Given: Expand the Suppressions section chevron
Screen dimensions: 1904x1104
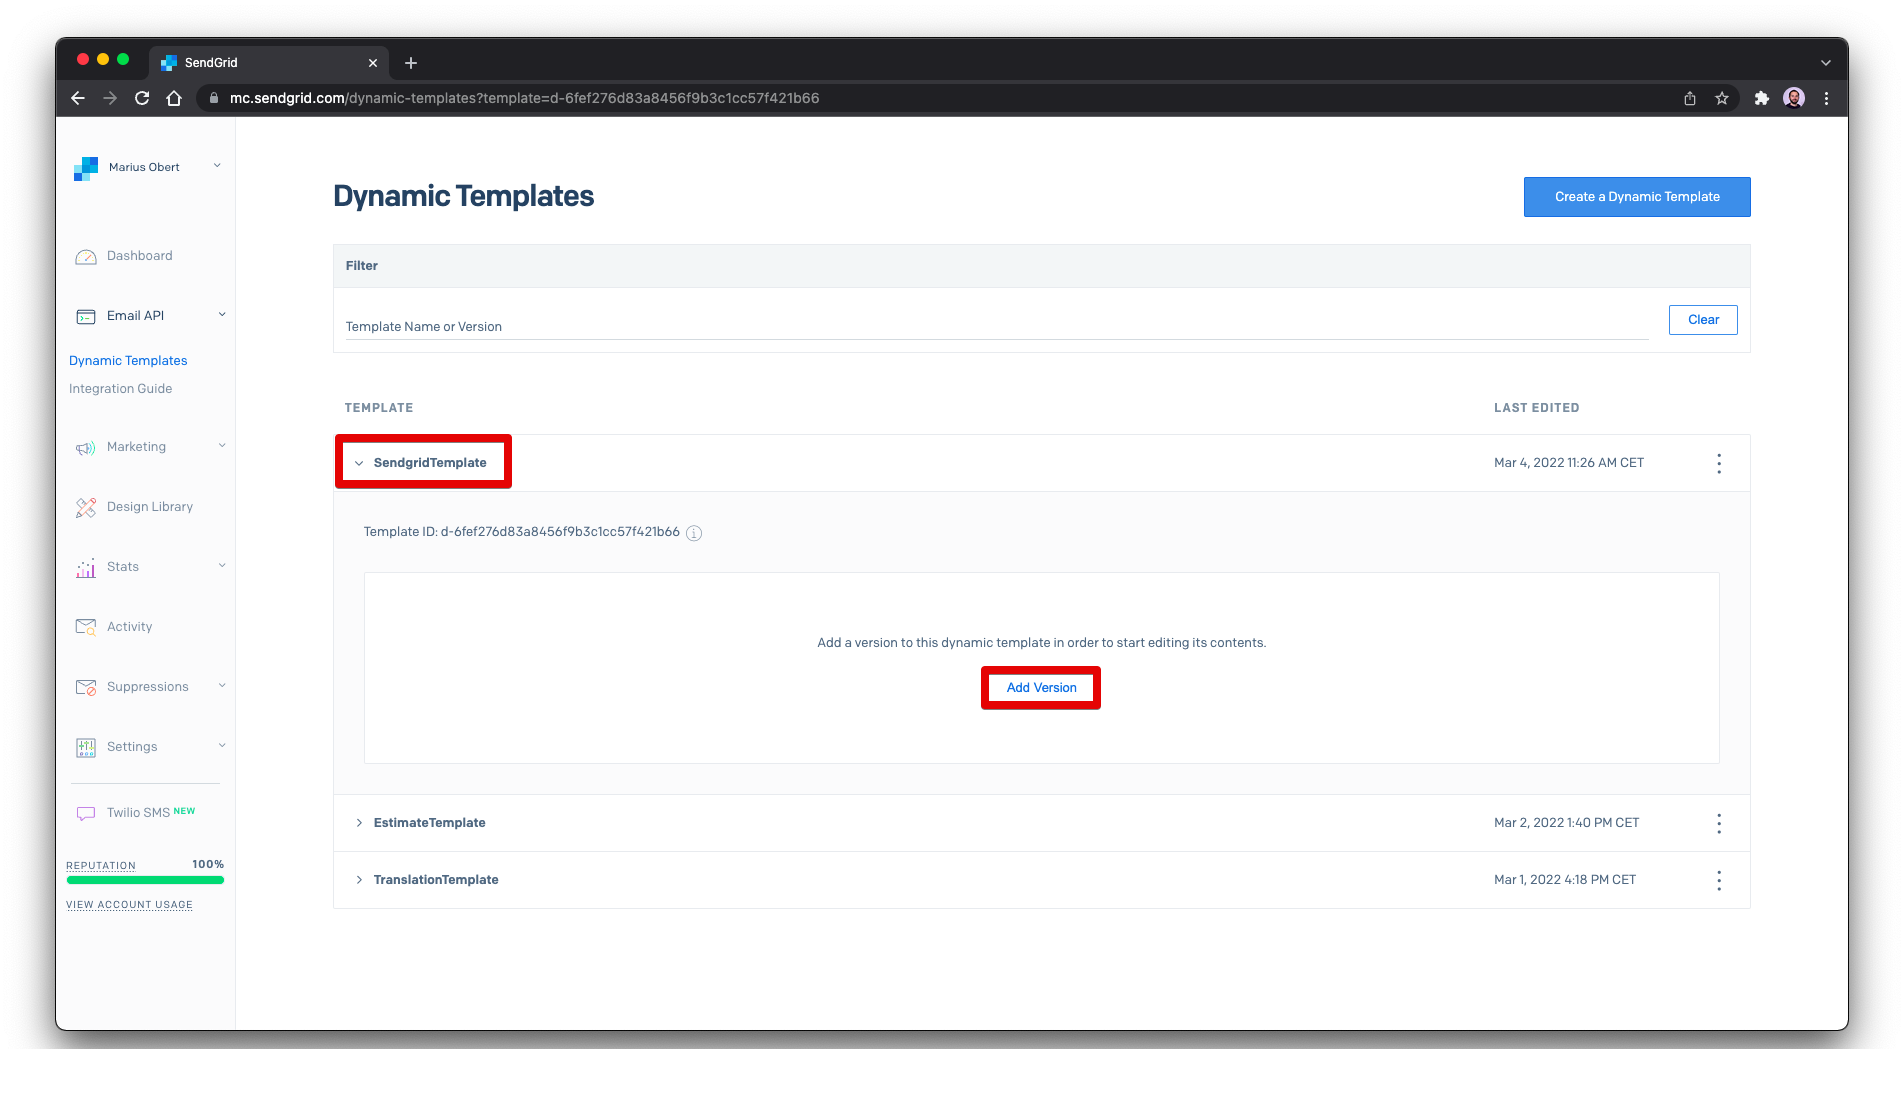Looking at the screenshot, I should 222,686.
